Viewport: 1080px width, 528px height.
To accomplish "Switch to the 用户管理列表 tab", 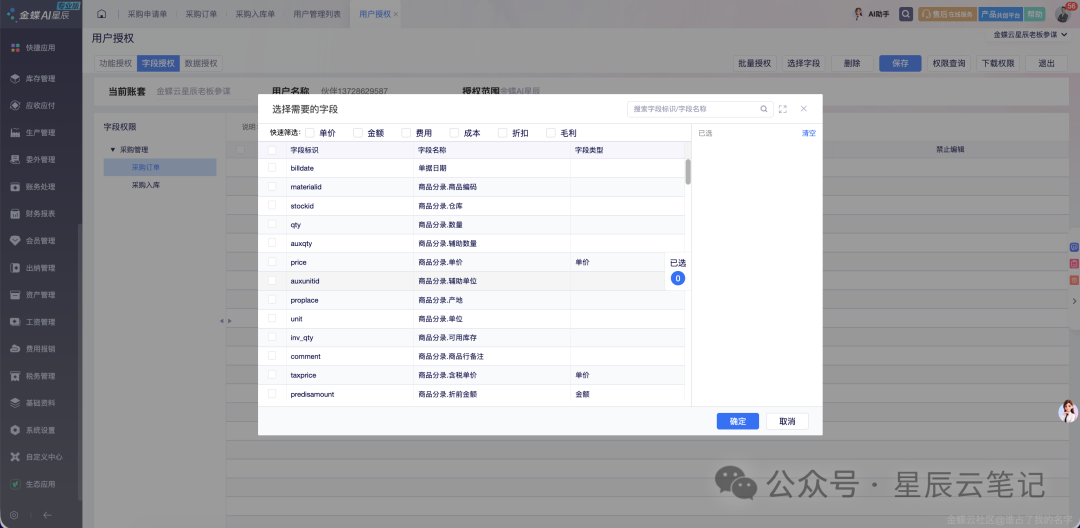I will click(317, 14).
